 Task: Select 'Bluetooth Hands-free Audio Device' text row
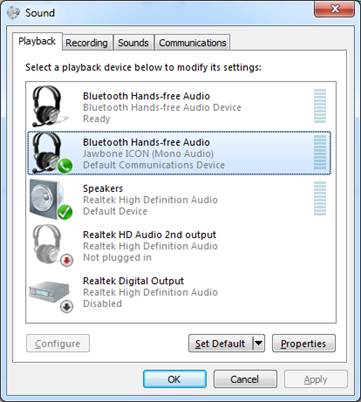tap(162, 108)
